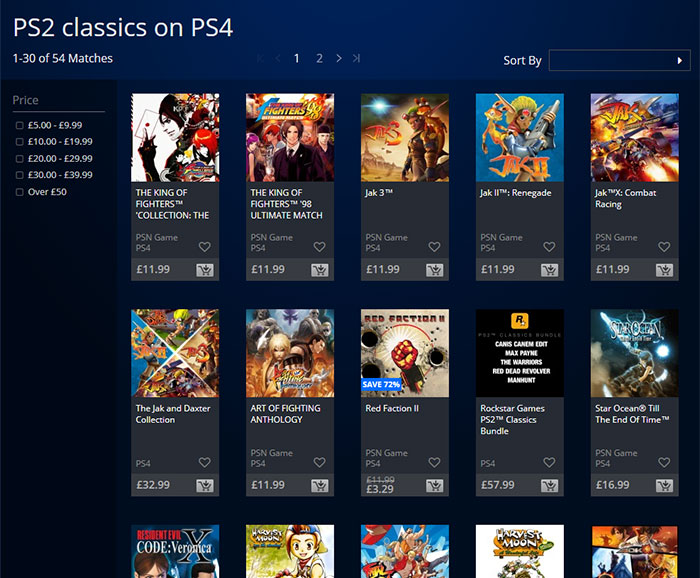Jump to last page arrow
This screenshot has height=578, width=700.
[356, 58]
